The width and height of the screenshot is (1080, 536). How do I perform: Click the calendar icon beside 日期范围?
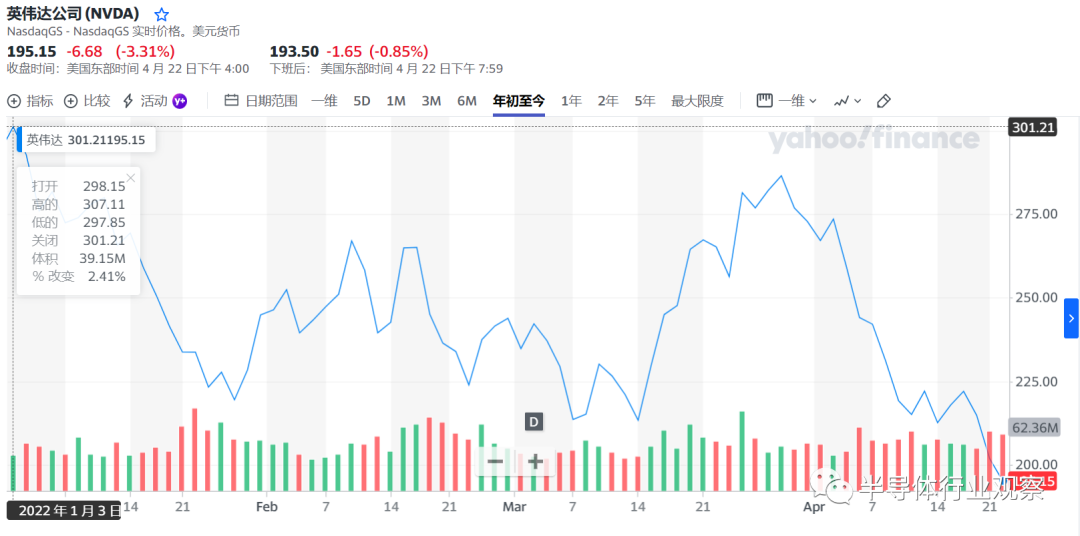[x=231, y=101]
